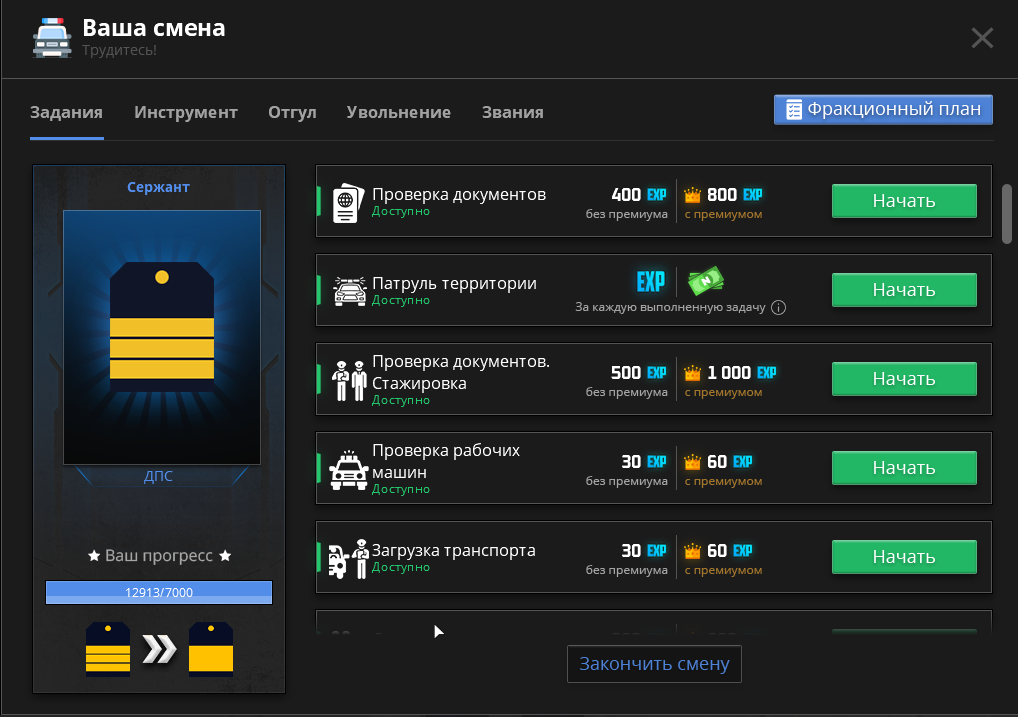Click the crown icon beside 800 EXP

693,195
